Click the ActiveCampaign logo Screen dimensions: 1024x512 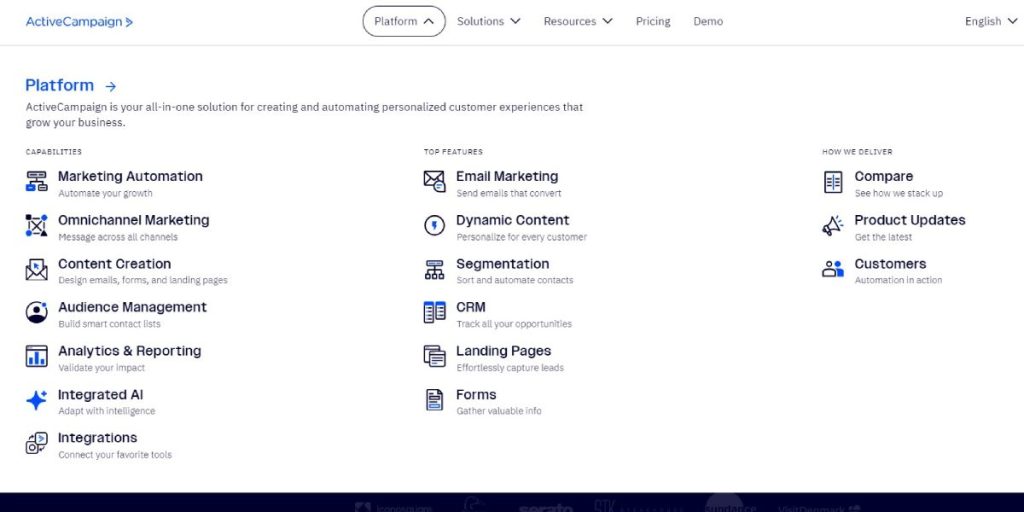(79, 22)
